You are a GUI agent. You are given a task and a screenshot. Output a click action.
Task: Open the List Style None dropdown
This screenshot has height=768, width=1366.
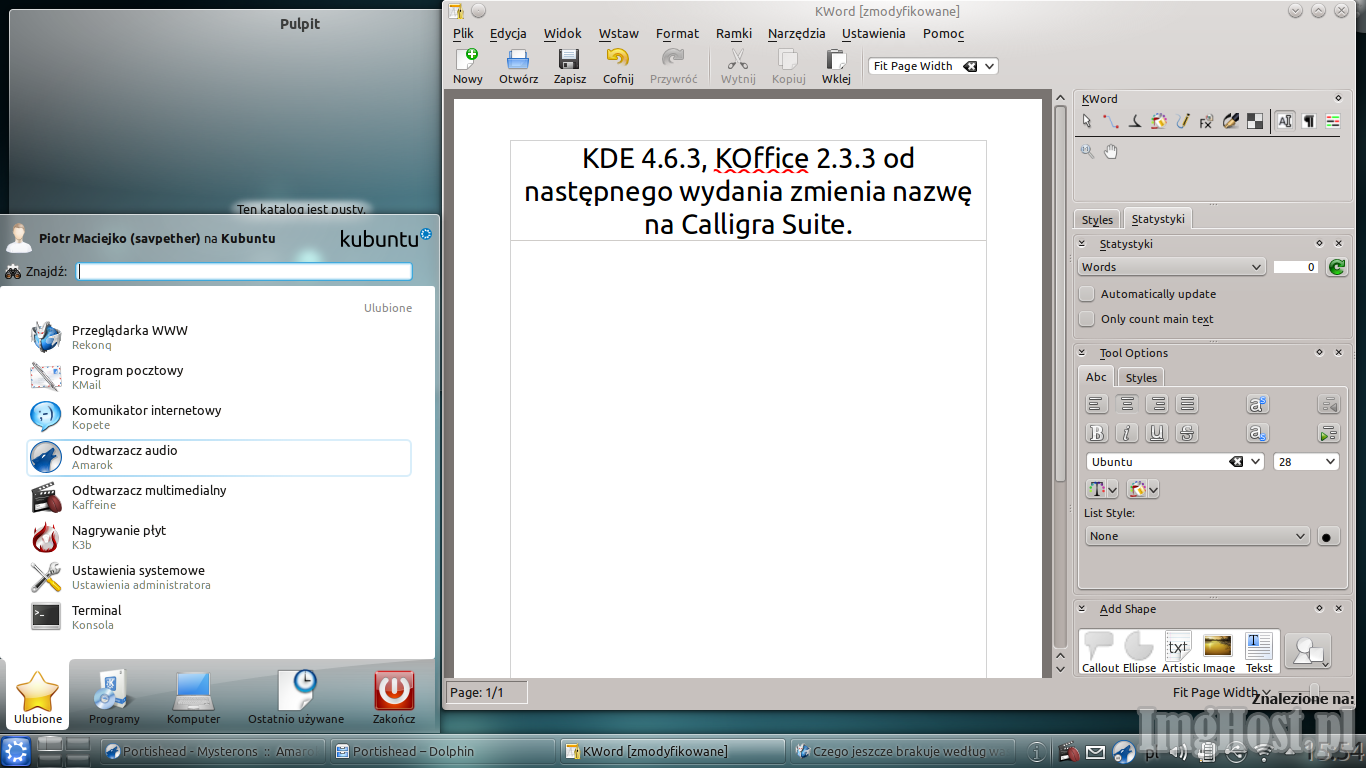coord(1197,536)
